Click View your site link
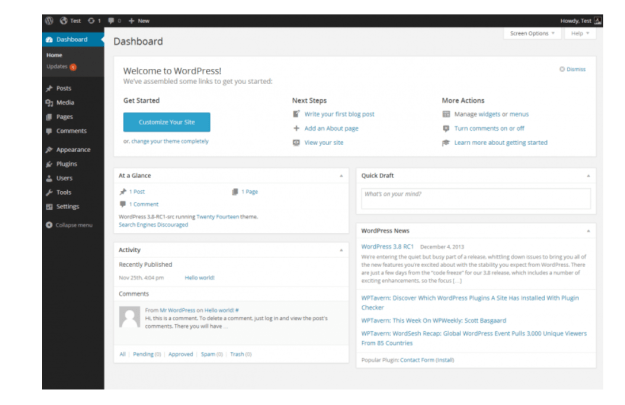625x405 pixels. tap(324, 143)
